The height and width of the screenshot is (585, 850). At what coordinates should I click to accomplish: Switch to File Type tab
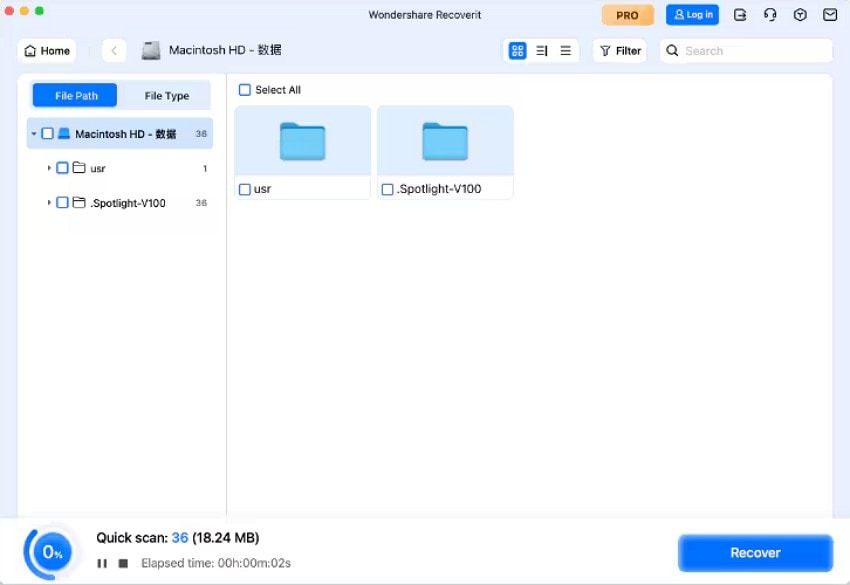[166, 95]
